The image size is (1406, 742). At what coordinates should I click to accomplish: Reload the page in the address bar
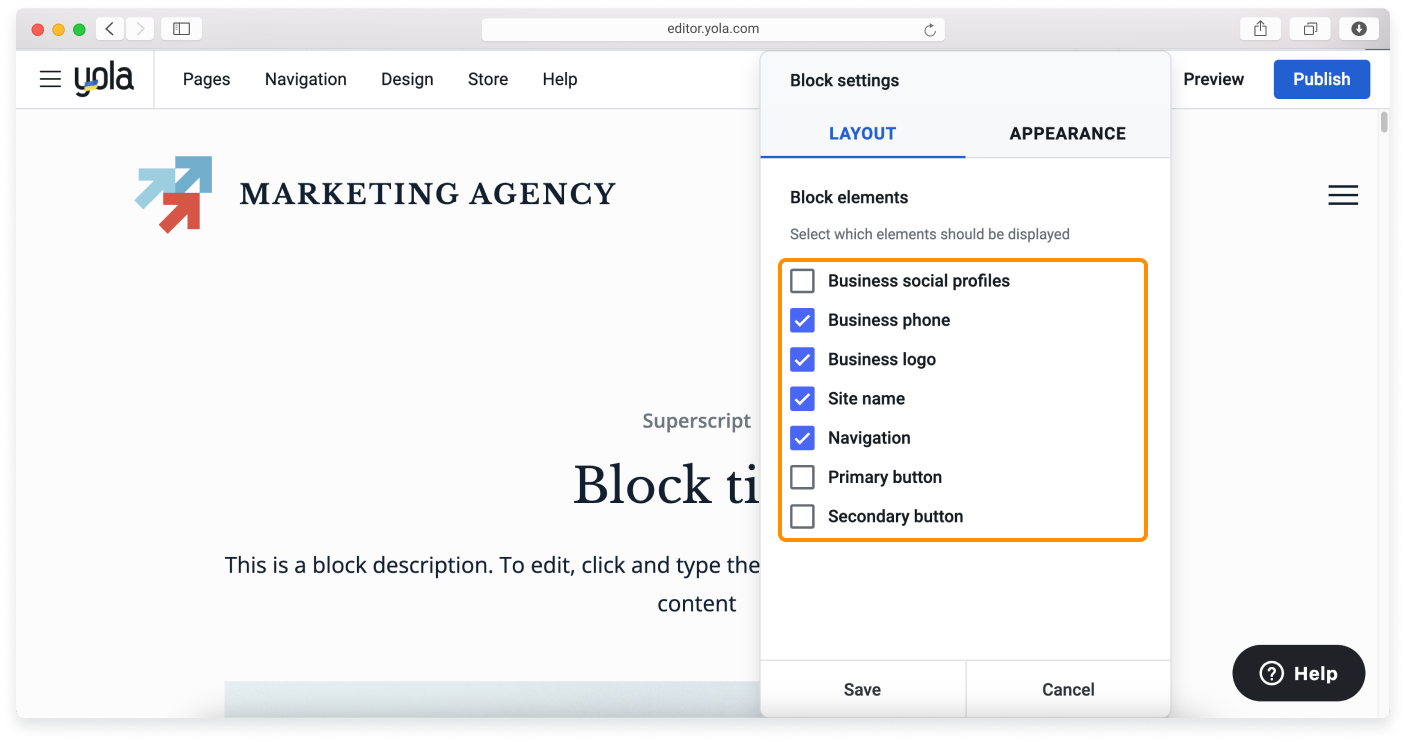pos(931,29)
